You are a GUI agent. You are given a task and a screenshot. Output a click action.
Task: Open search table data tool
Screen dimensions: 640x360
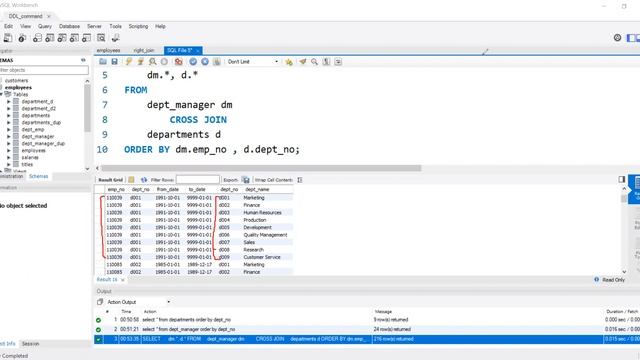click(101, 38)
